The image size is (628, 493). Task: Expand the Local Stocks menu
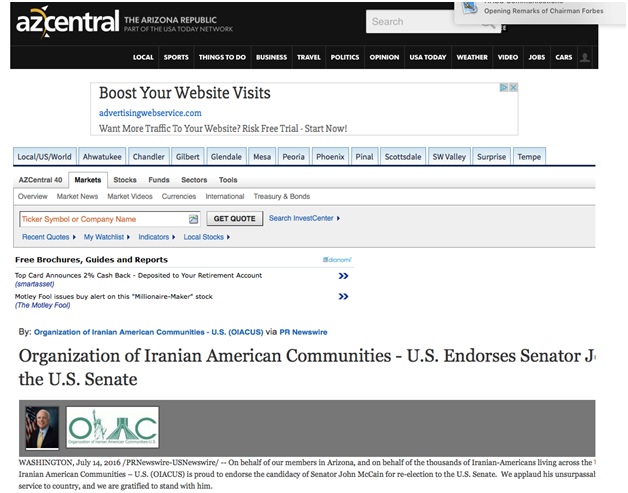[206, 237]
